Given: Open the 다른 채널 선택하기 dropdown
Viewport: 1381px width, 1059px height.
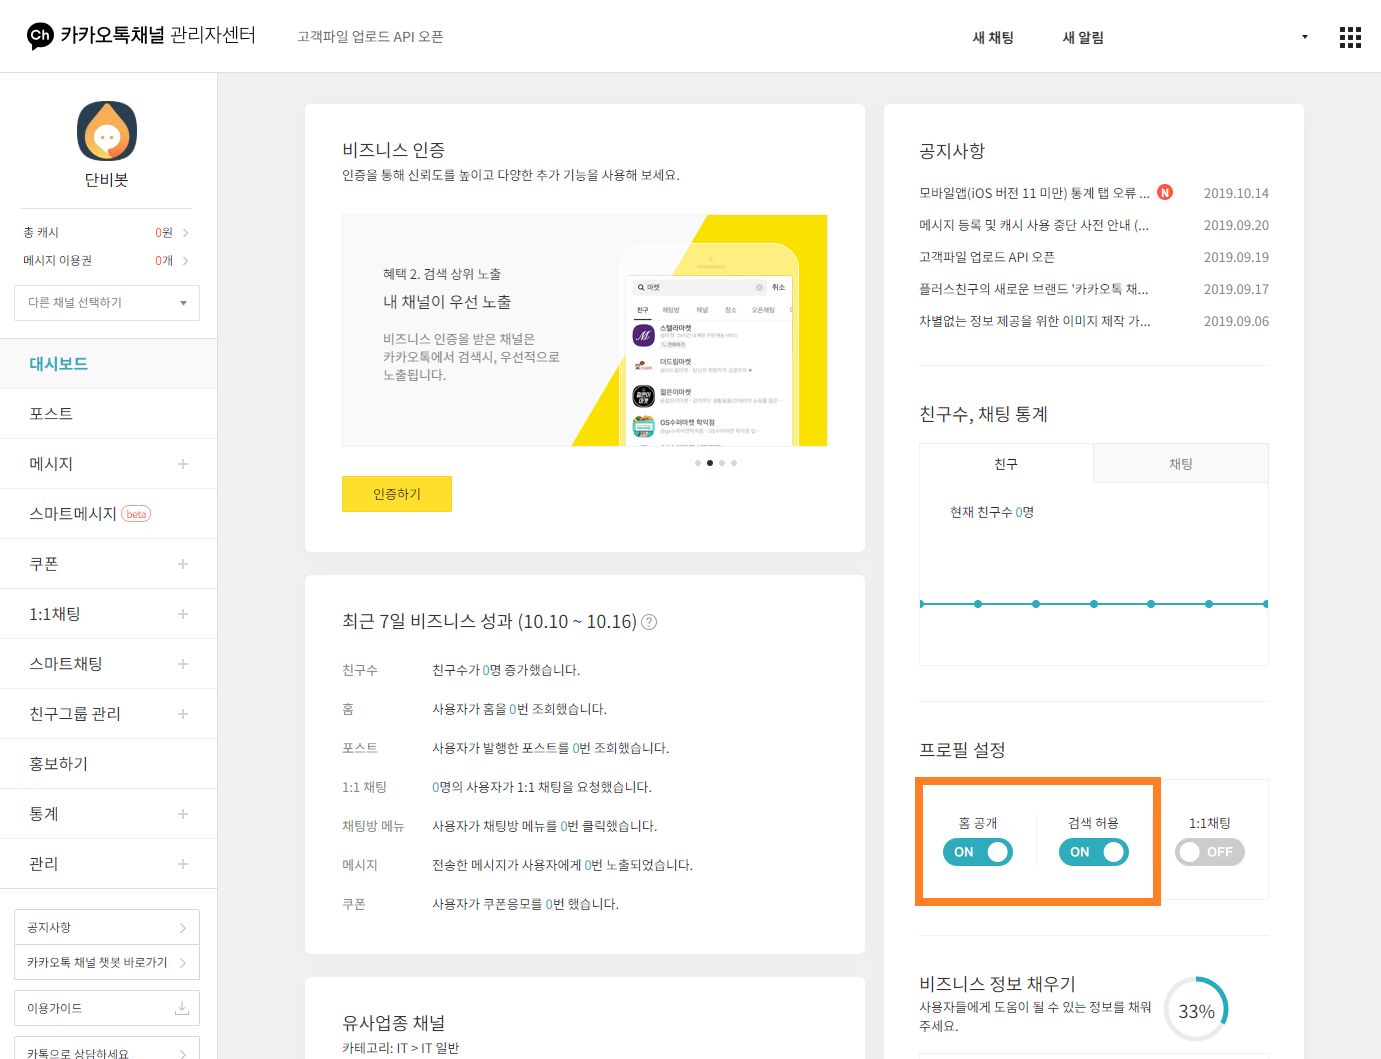Looking at the screenshot, I should pos(107,303).
